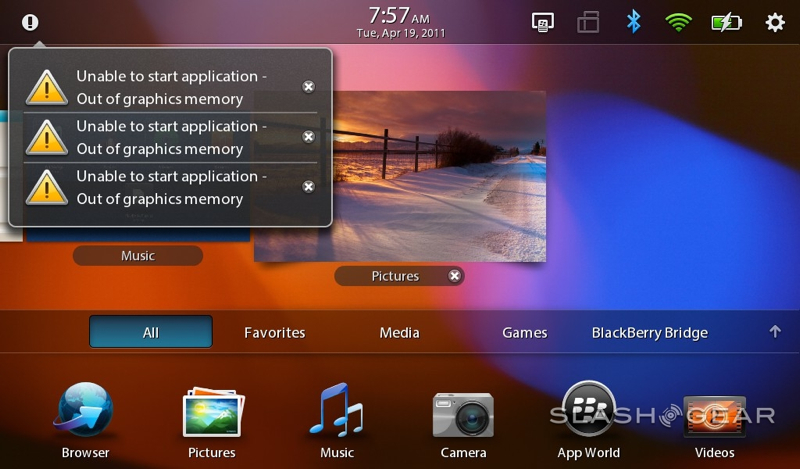Close the Pictures app card

coord(454,276)
